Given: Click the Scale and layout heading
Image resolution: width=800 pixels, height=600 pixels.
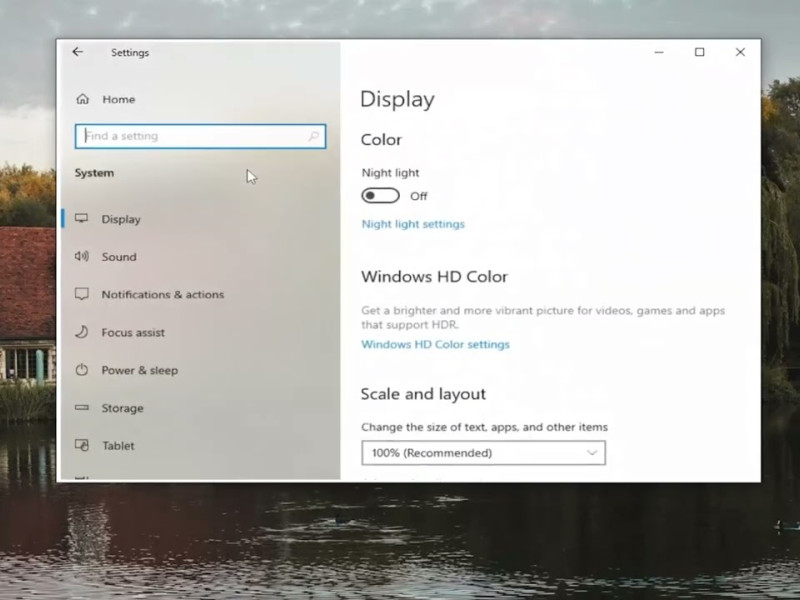Looking at the screenshot, I should pos(423,394).
